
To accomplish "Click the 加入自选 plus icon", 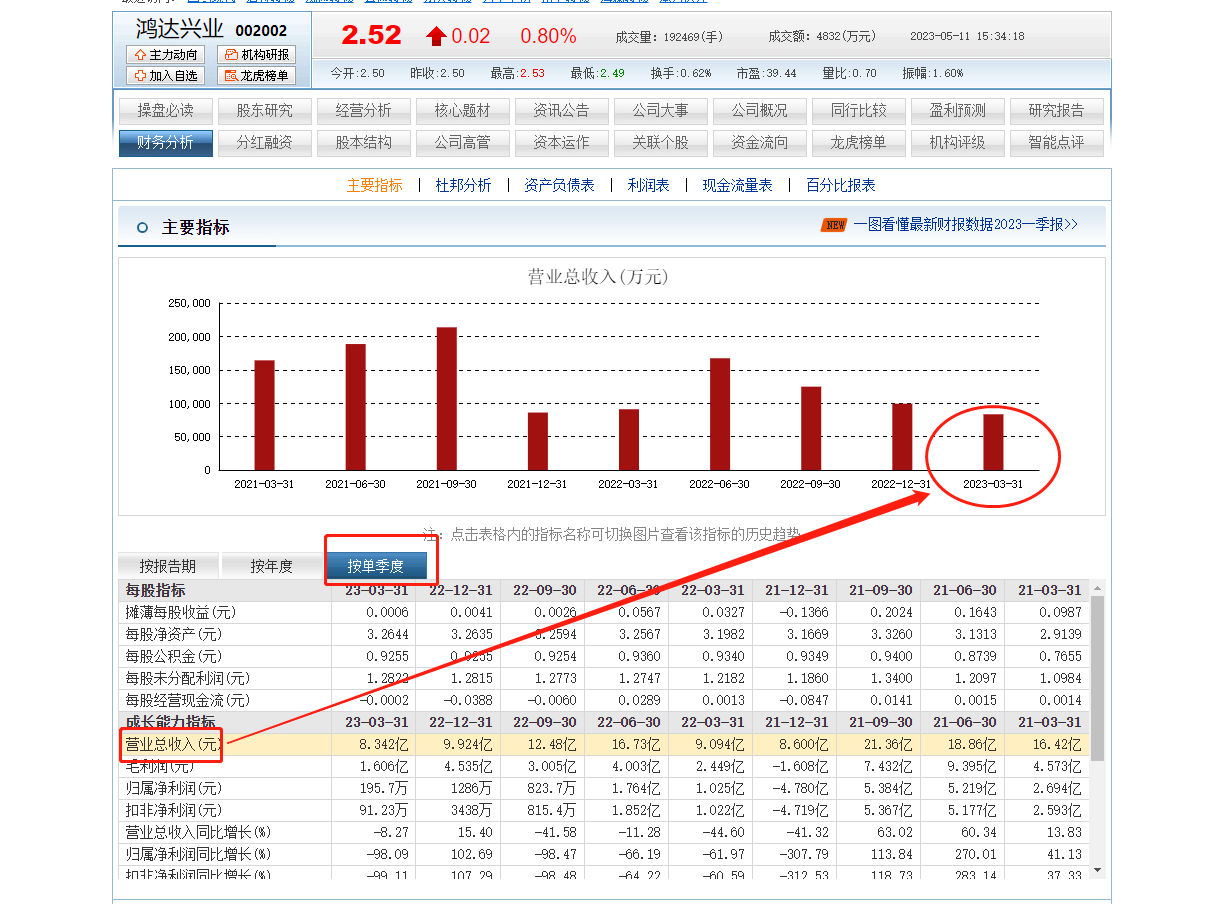I will (140, 76).
